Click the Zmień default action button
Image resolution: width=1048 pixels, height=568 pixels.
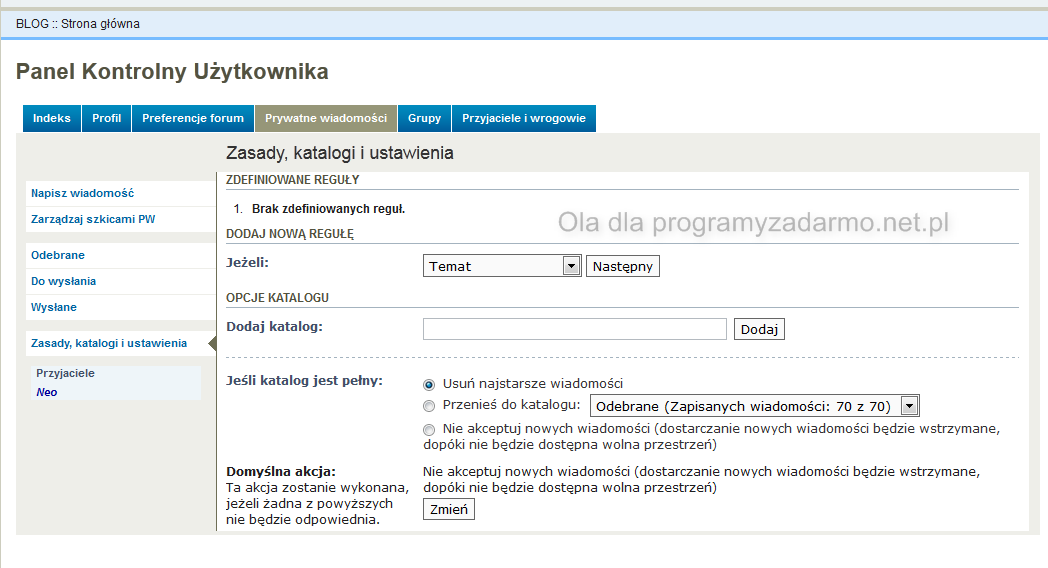(449, 510)
